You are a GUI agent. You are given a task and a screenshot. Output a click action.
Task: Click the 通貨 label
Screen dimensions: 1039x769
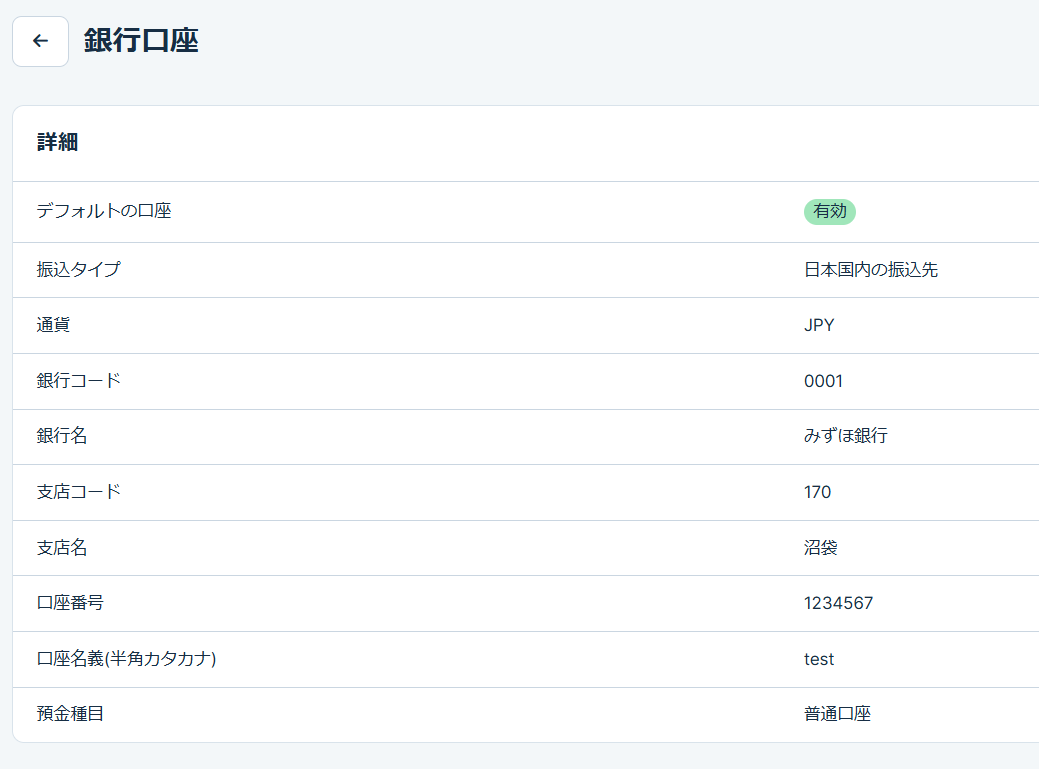53,325
